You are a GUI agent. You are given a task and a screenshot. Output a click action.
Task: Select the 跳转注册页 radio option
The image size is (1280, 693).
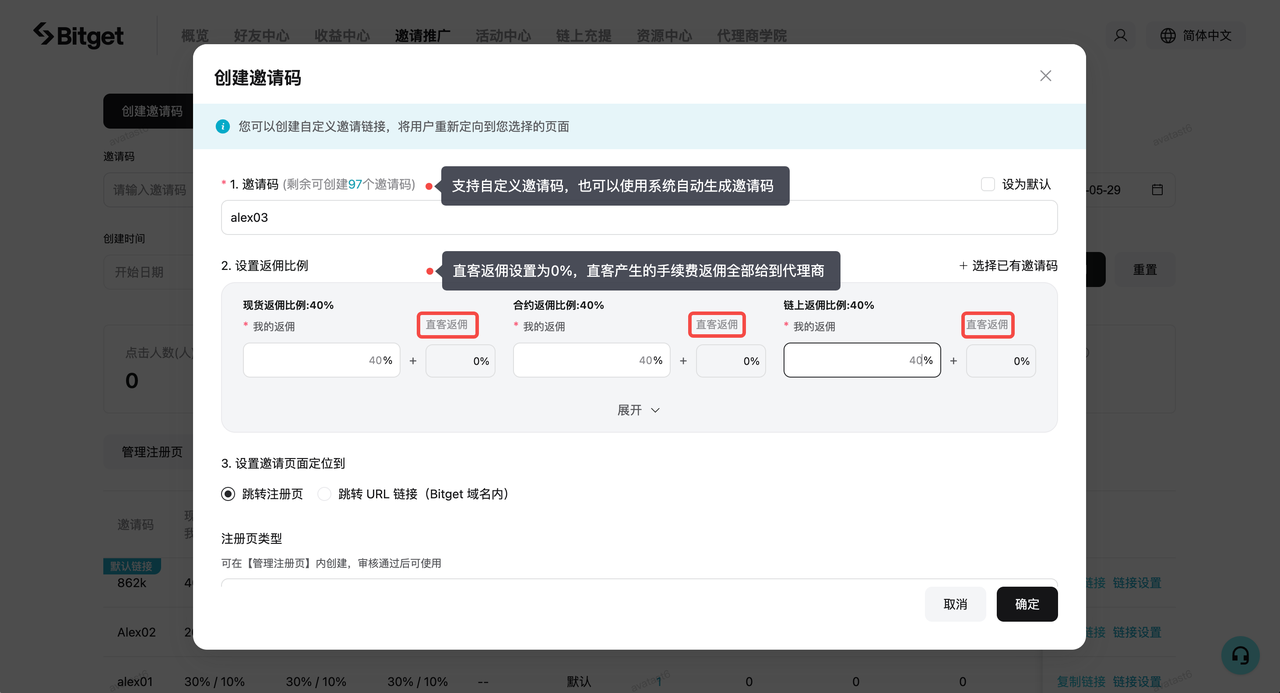[x=228, y=494]
